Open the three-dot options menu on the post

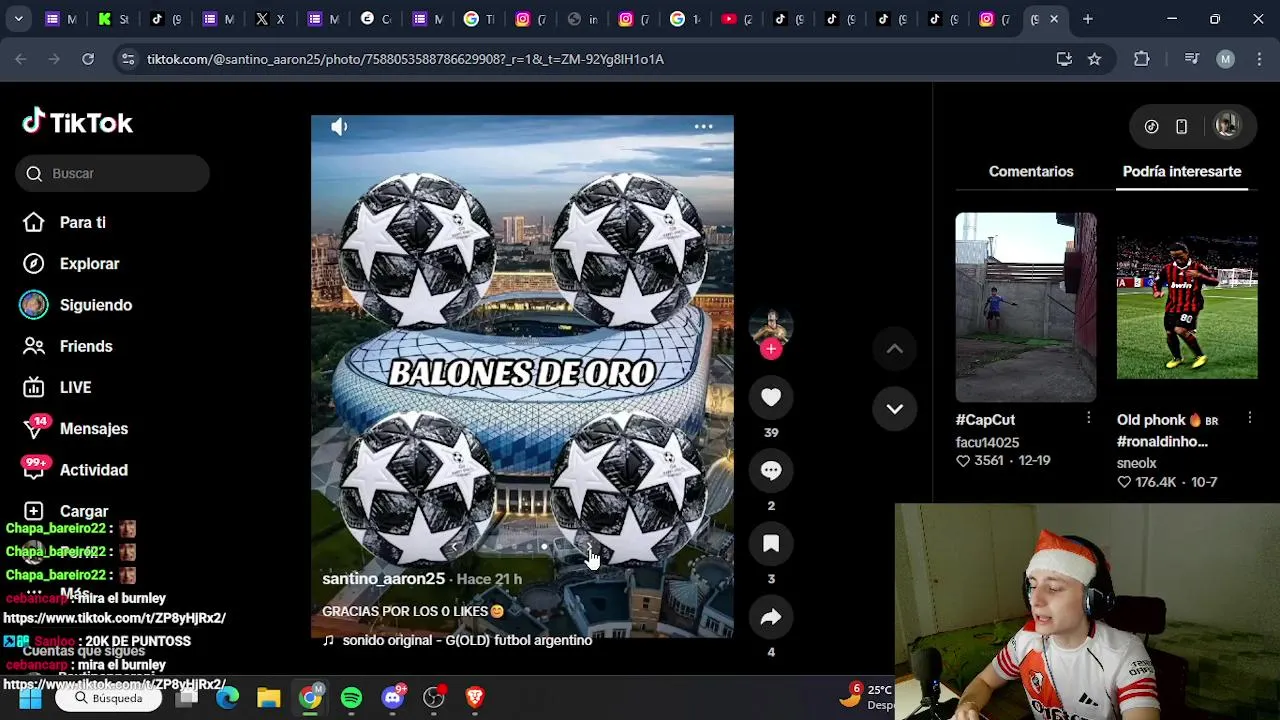[703, 127]
